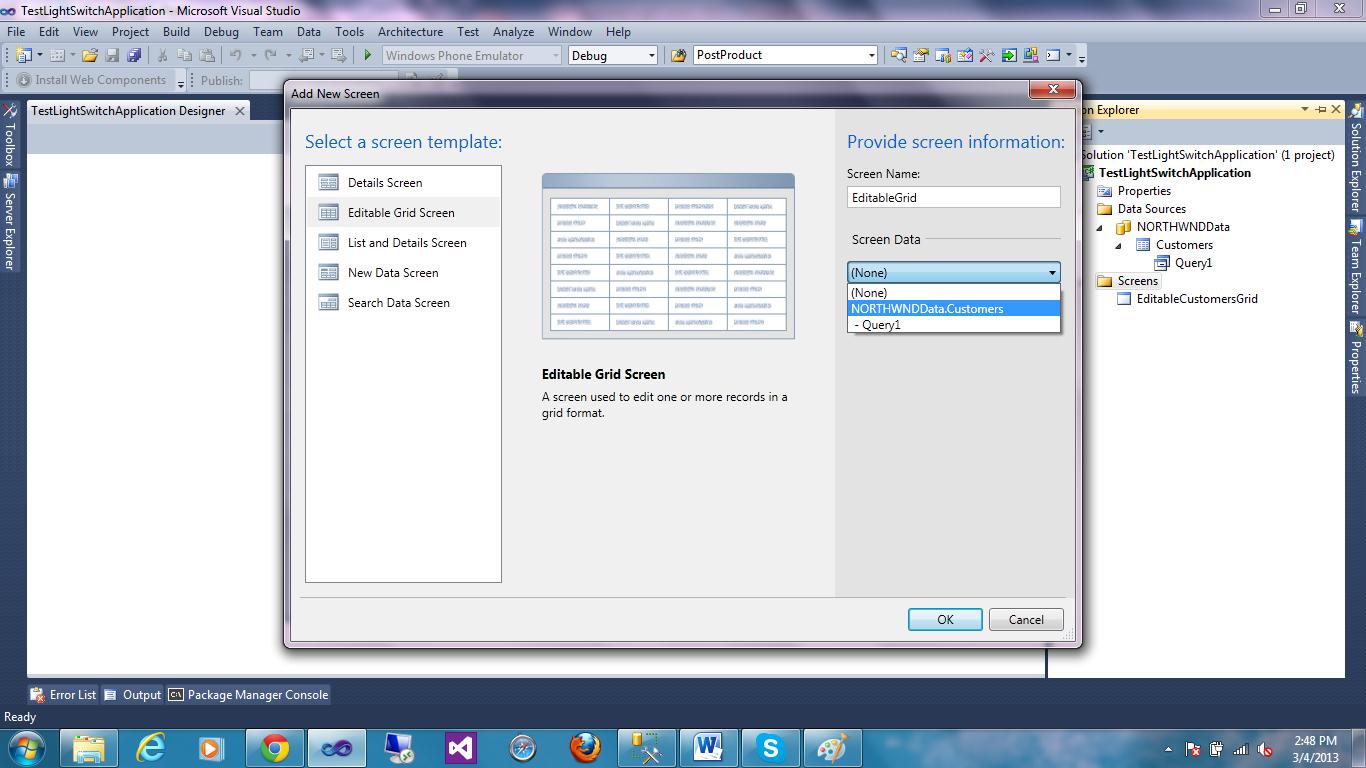Image resolution: width=1366 pixels, height=768 pixels.
Task: Open the Server Explorer side panel
Action: (9, 223)
